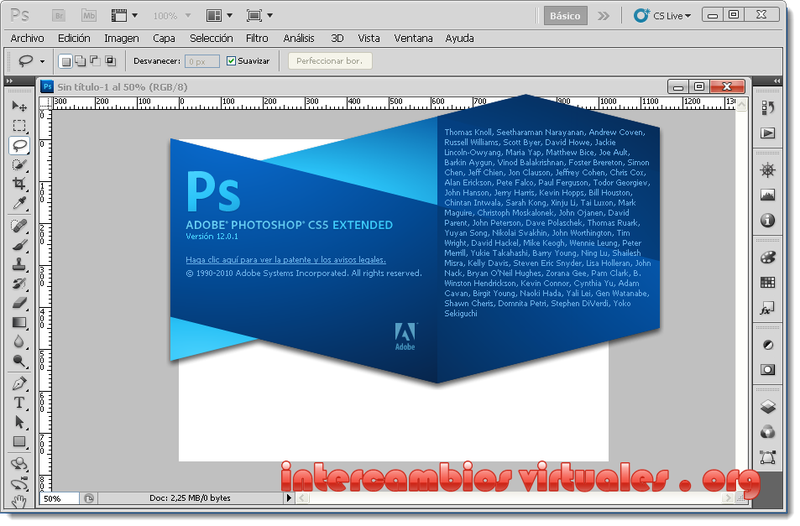Select the Path Selection tool
The height and width of the screenshot is (526, 800).
(x=19, y=422)
